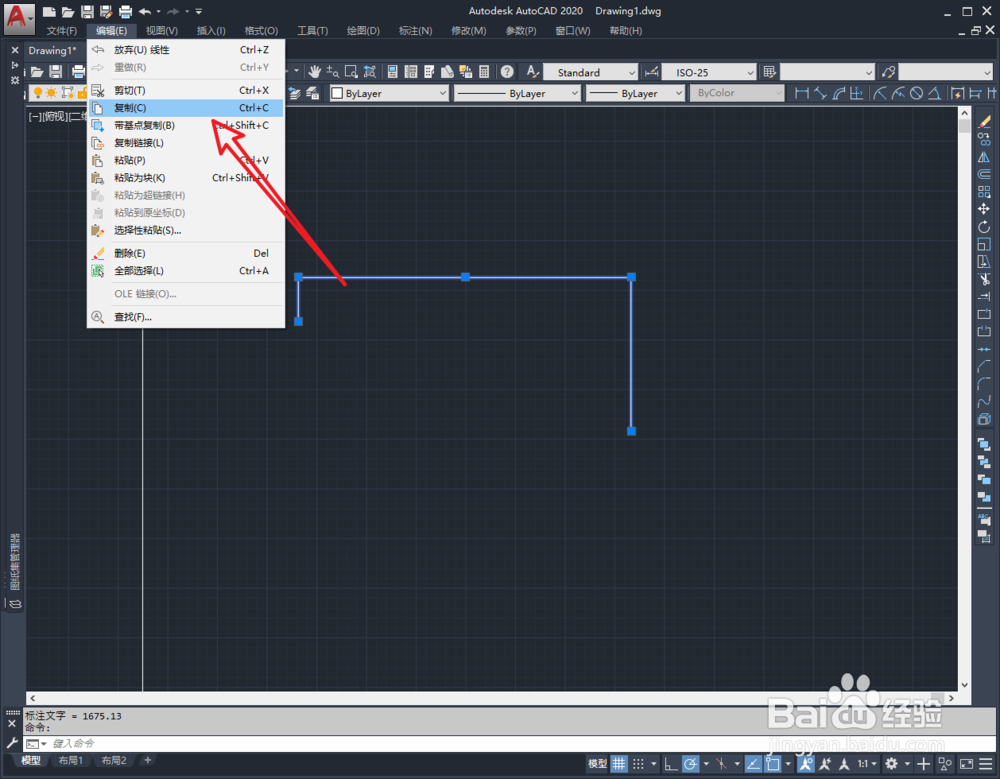Choose Find (查找) from Edit menu

(x=186, y=317)
